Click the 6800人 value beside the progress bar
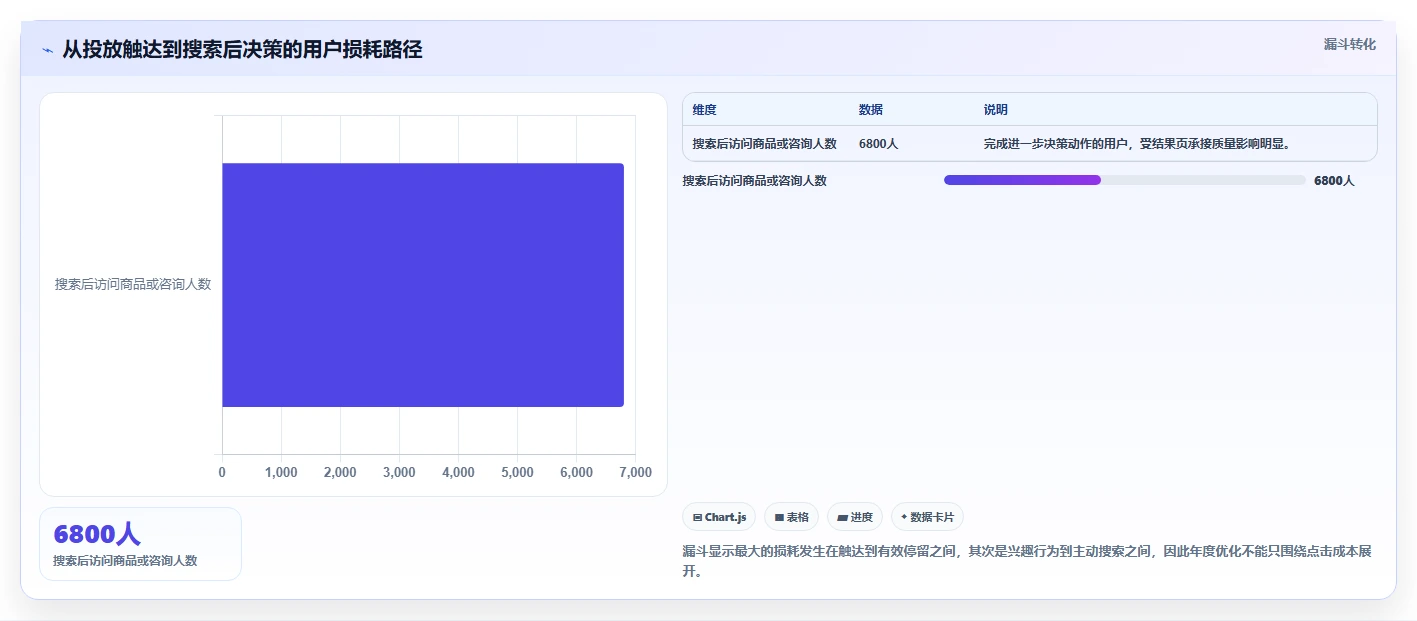This screenshot has width=1417, height=621. [x=1334, y=181]
